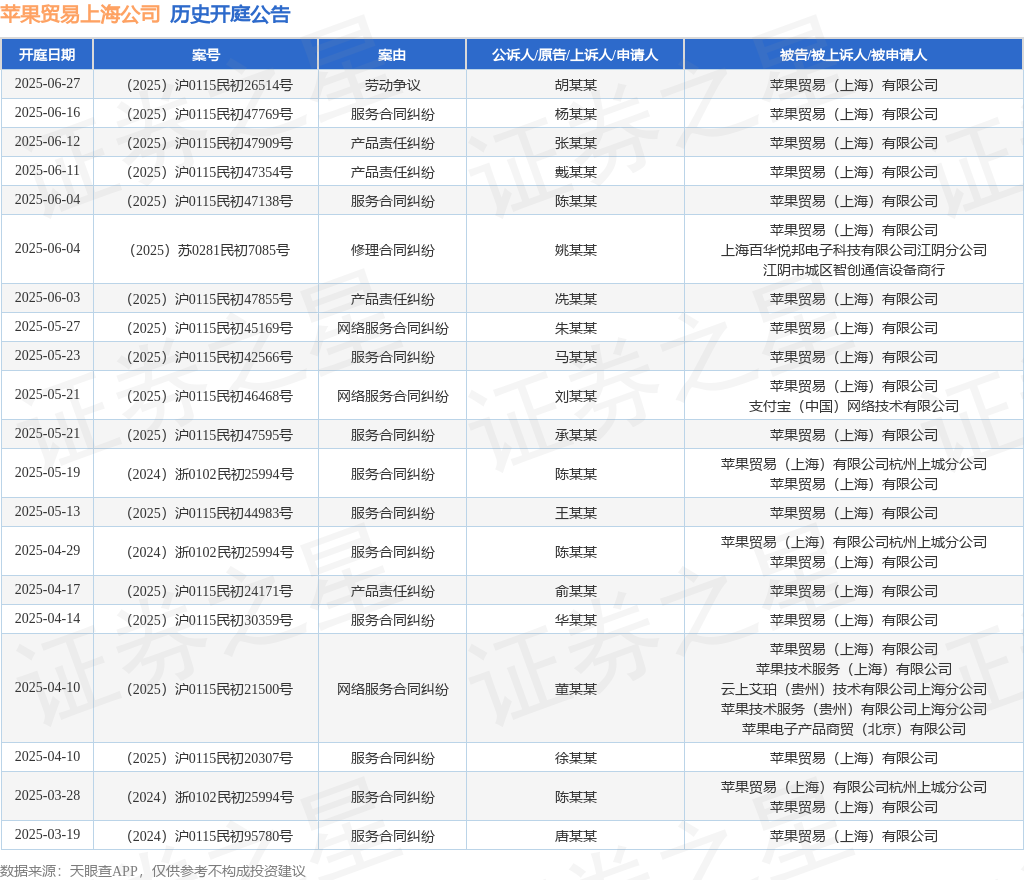This screenshot has width=1024, height=880.
Task: Click case number 沪0115民初47138号
Action: pyautogui.click(x=234, y=201)
